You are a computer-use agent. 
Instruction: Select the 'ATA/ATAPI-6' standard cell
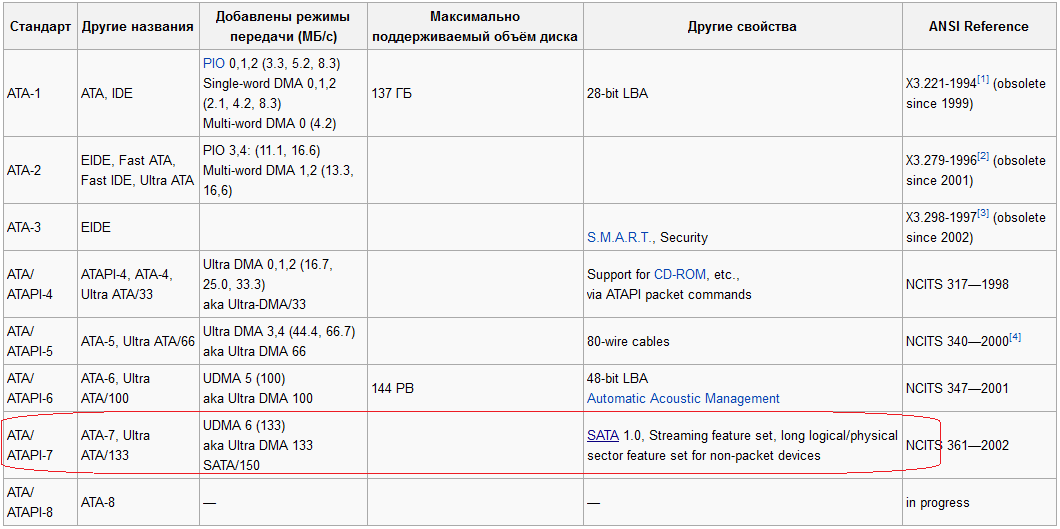[40, 388]
